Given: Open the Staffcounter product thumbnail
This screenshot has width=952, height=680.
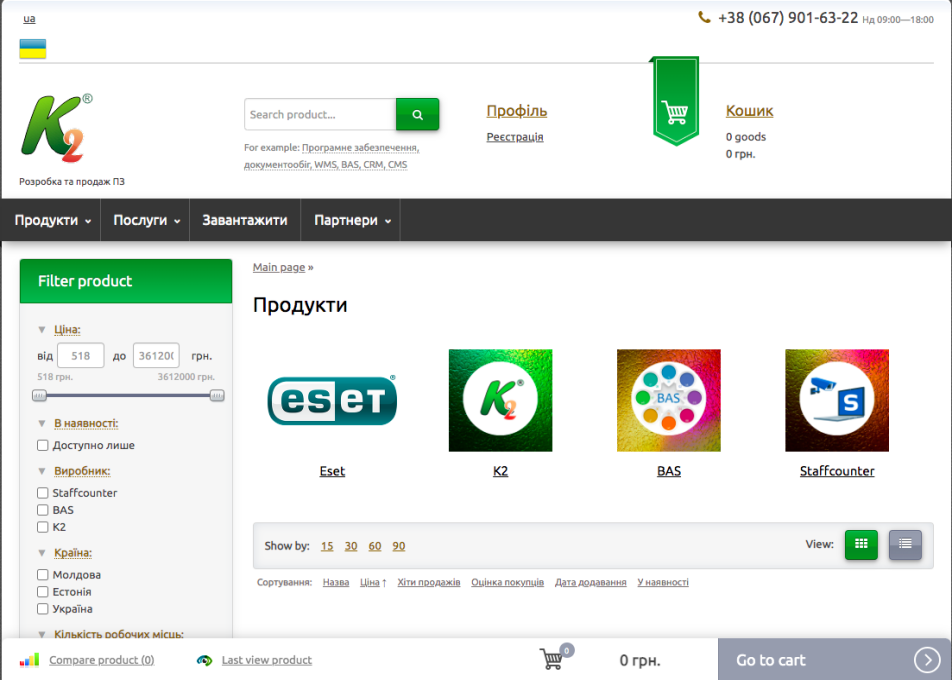Looking at the screenshot, I should [837, 400].
